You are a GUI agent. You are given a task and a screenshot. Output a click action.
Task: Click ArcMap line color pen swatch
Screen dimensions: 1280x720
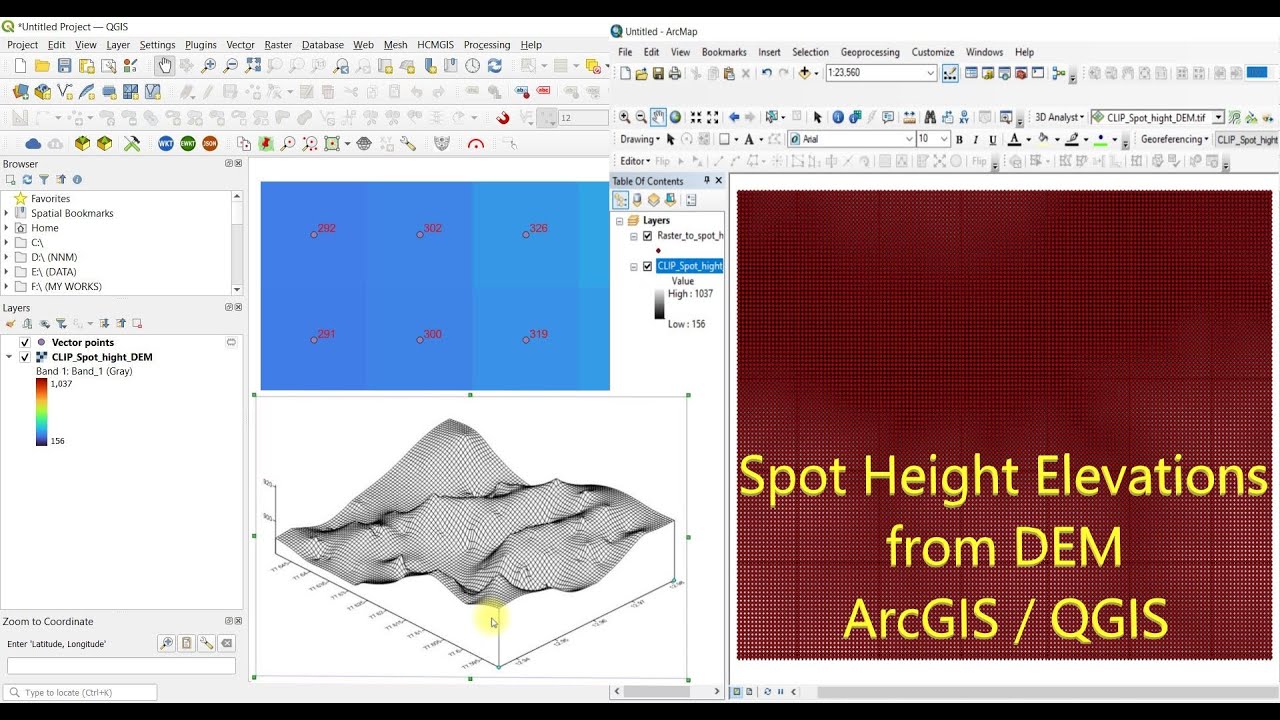pyautogui.click(x=1072, y=140)
